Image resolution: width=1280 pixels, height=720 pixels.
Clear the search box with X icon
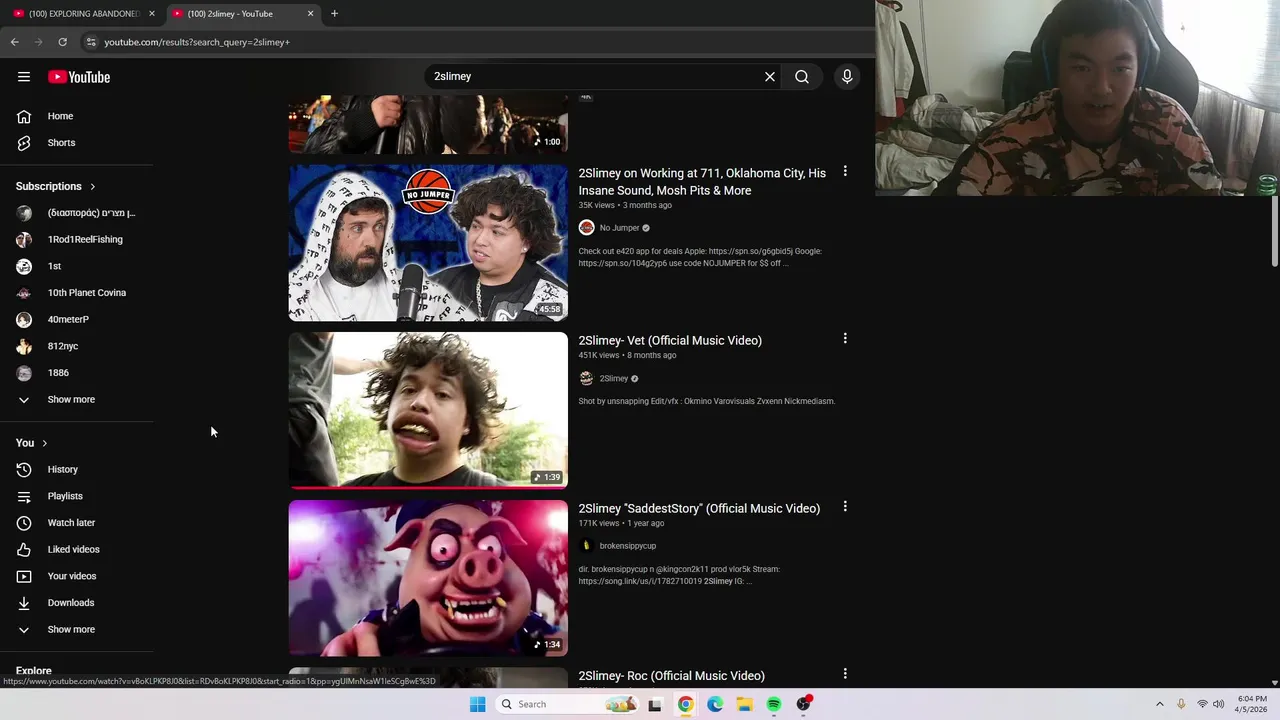770,77
